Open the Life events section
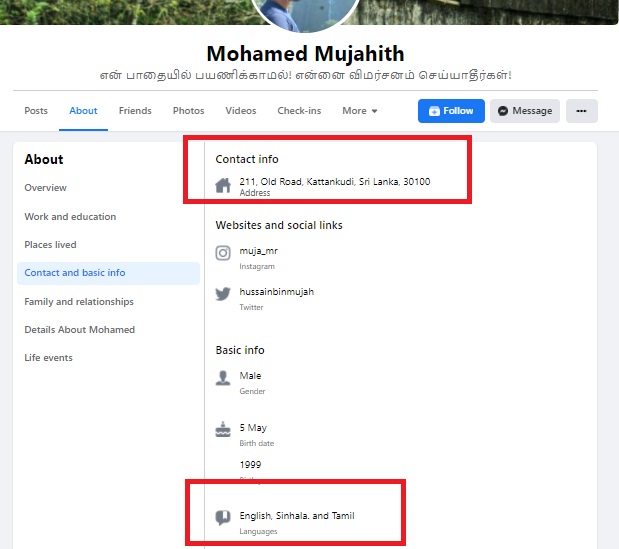 click(x=49, y=358)
